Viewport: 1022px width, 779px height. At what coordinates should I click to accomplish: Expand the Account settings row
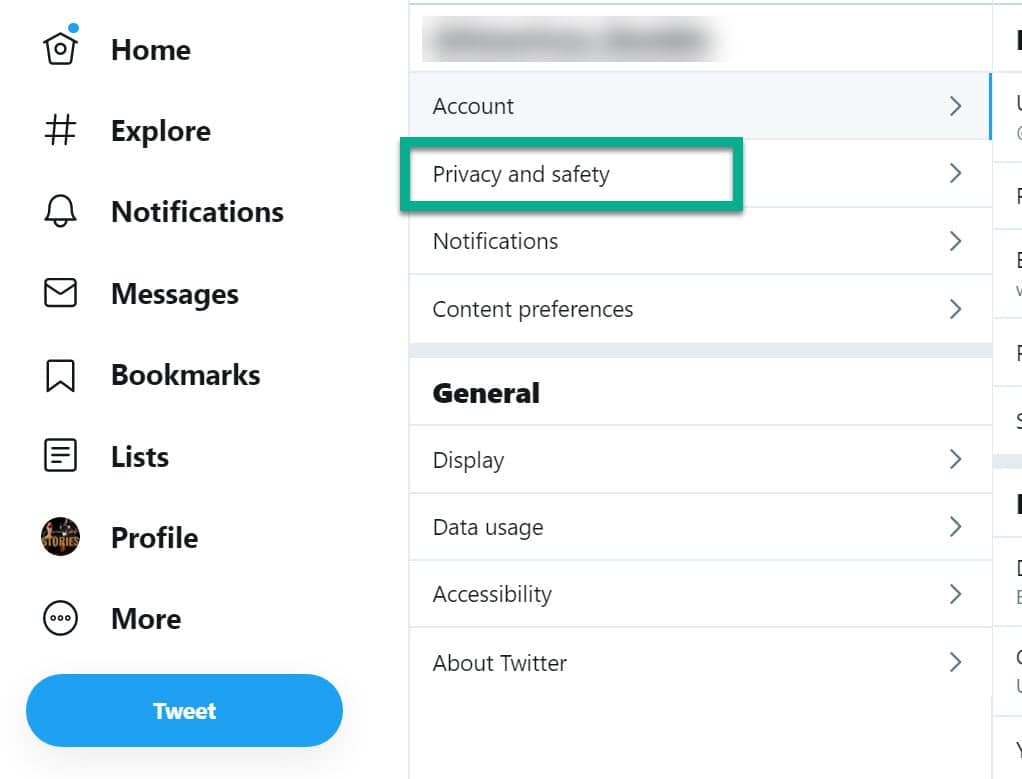click(x=700, y=106)
